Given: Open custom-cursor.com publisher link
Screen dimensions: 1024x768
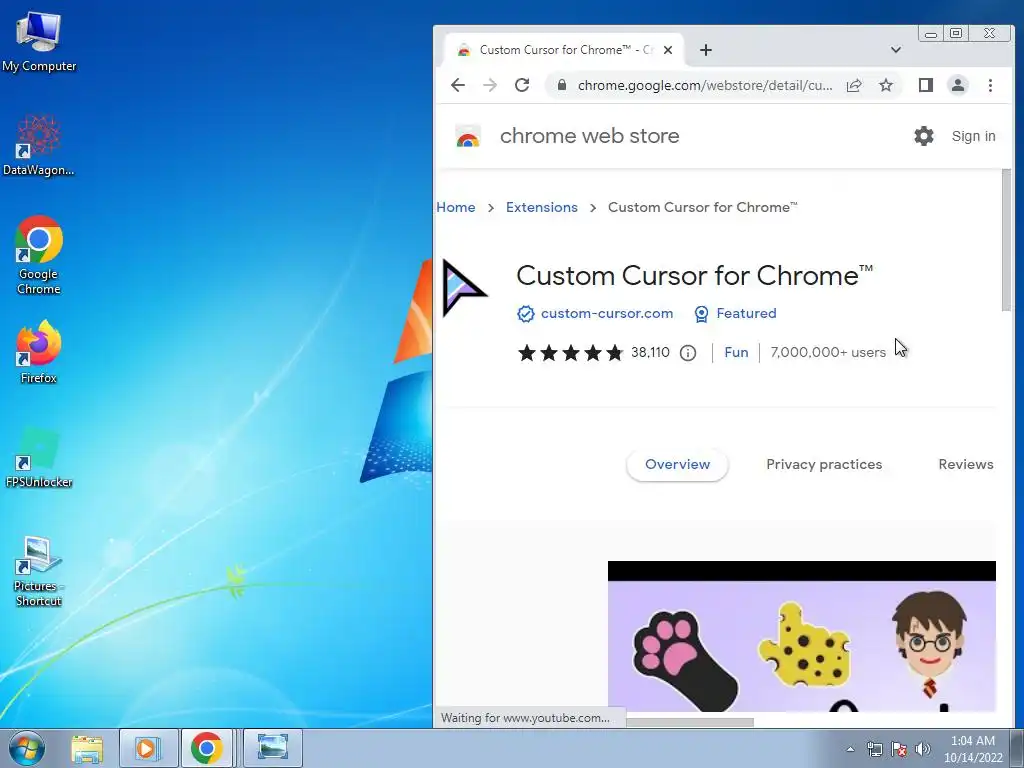Looking at the screenshot, I should pos(607,313).
